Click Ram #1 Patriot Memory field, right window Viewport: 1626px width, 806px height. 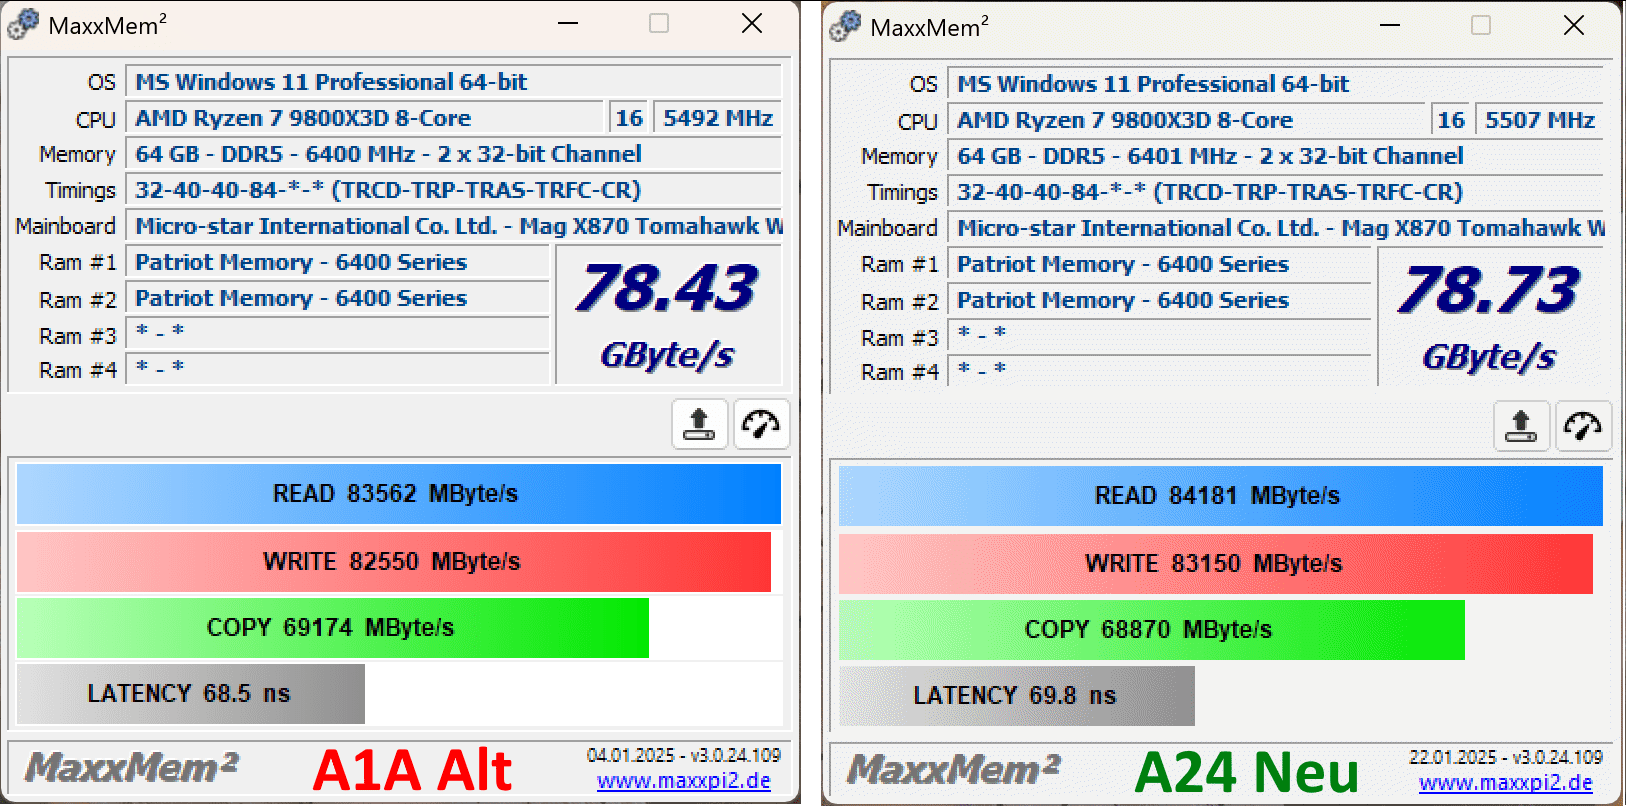coord(1160,264)
